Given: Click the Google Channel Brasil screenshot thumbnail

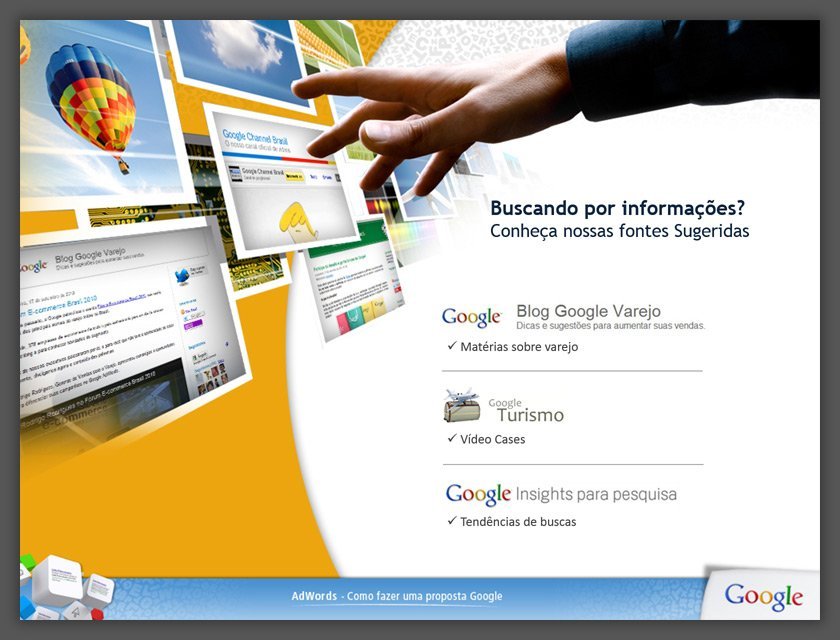Looking at the screenshot, I should click(x=282, y=181).
